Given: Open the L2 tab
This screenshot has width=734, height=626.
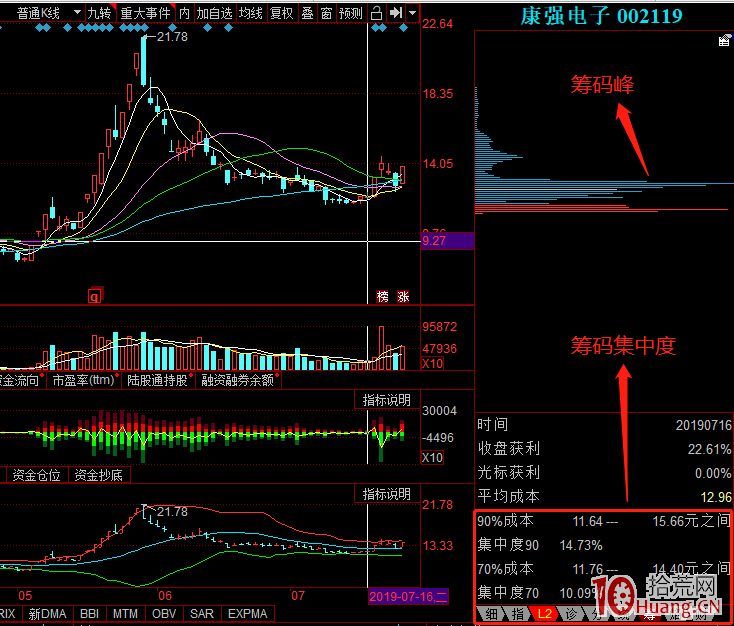Looking at the screenshot, I should [x=544, y=614].
